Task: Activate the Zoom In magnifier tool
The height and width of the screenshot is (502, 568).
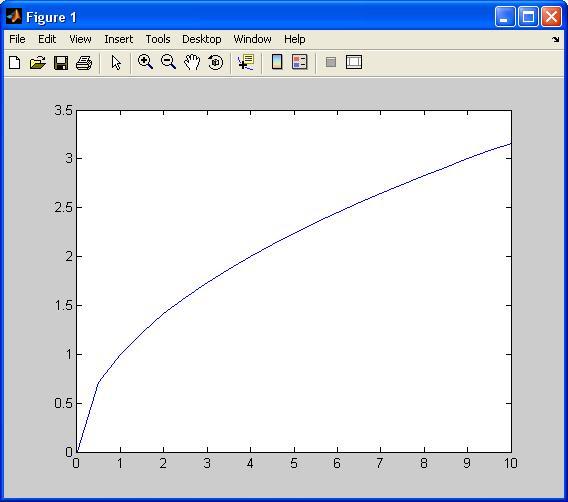Action: tap(145, 62)
